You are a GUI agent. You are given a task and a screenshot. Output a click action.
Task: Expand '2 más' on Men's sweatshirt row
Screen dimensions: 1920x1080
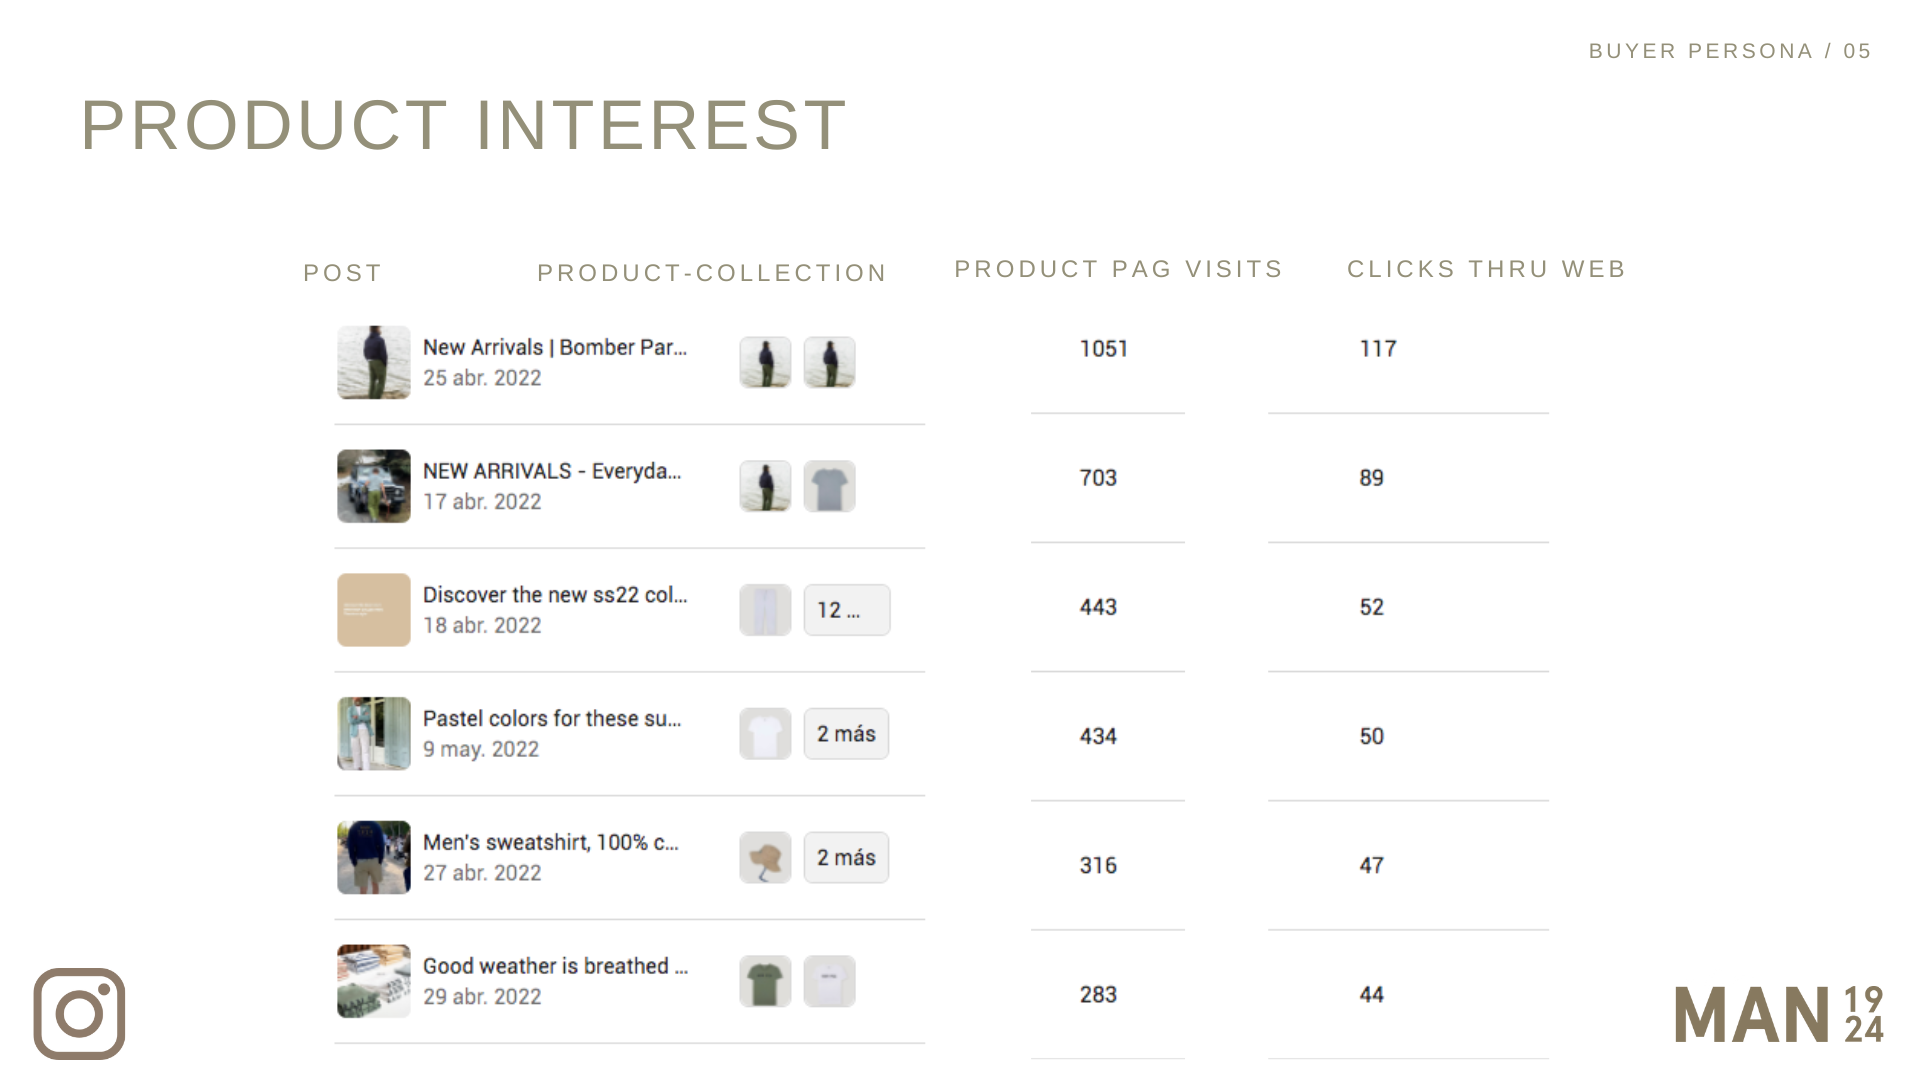tap(846, 857)
